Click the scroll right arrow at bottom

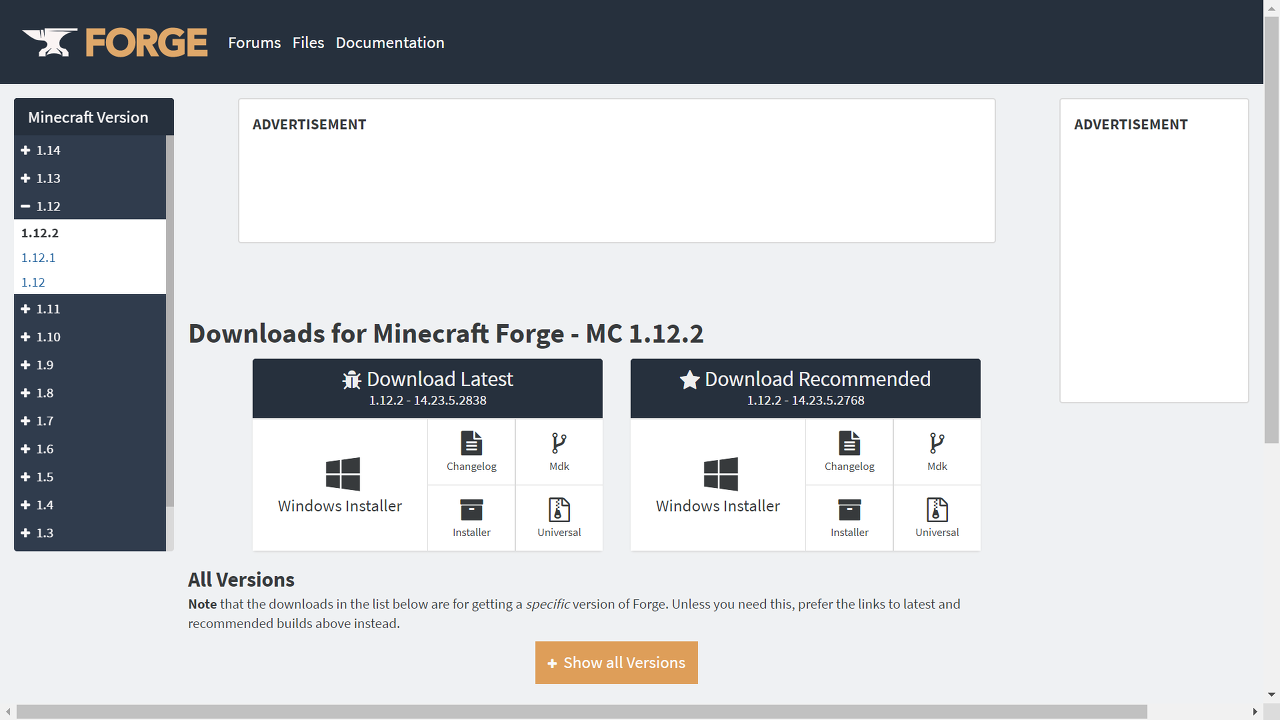pyautogui.click(x=1255, y=712)
